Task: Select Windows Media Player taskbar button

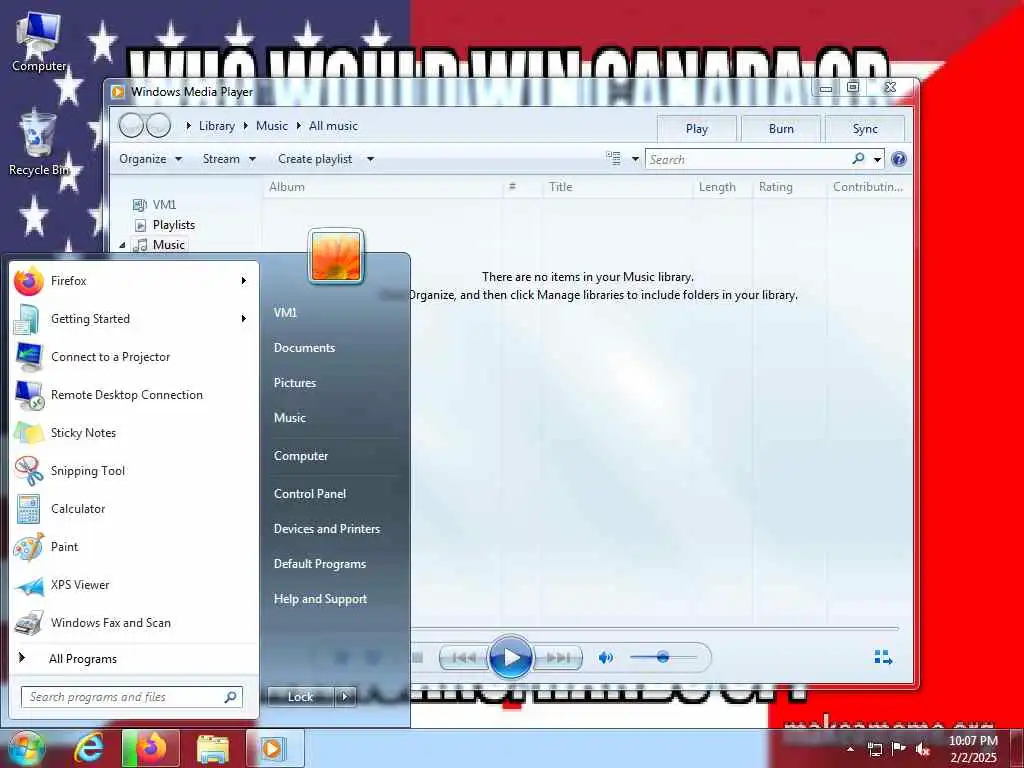Action: (x=275, y=748)
